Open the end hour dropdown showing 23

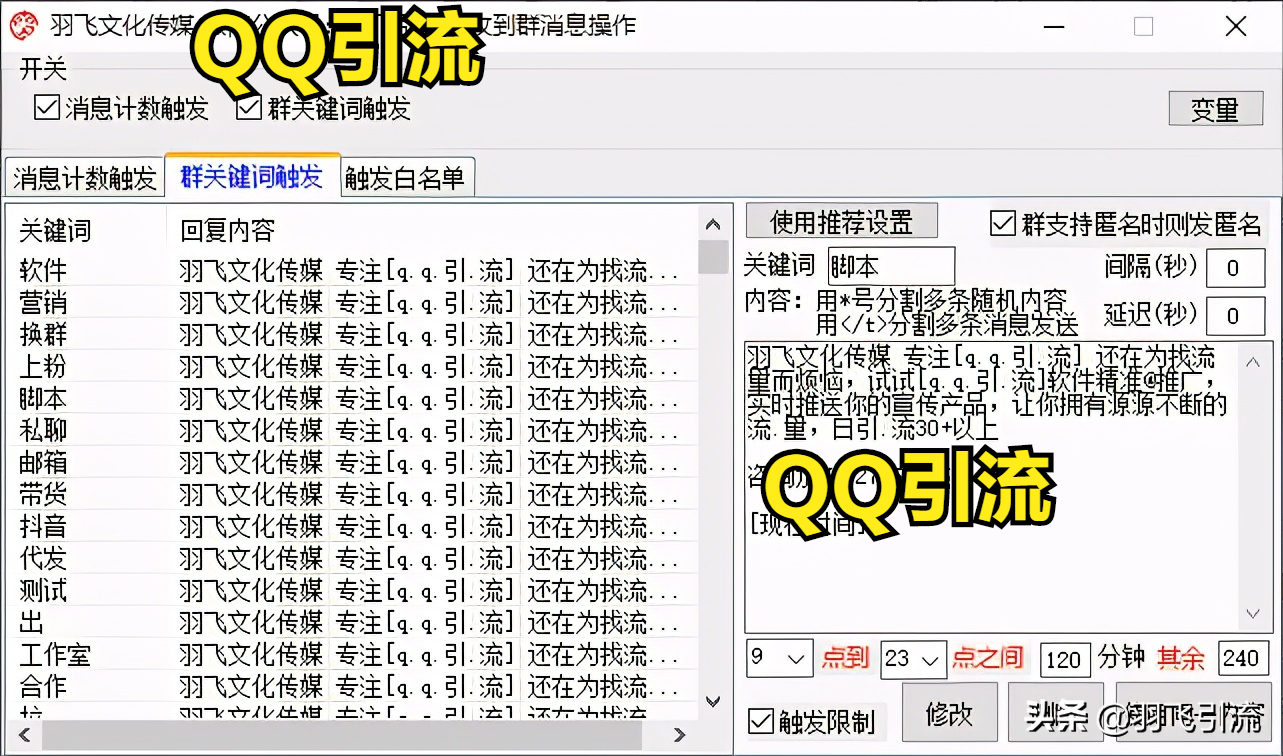coord(913,658)
